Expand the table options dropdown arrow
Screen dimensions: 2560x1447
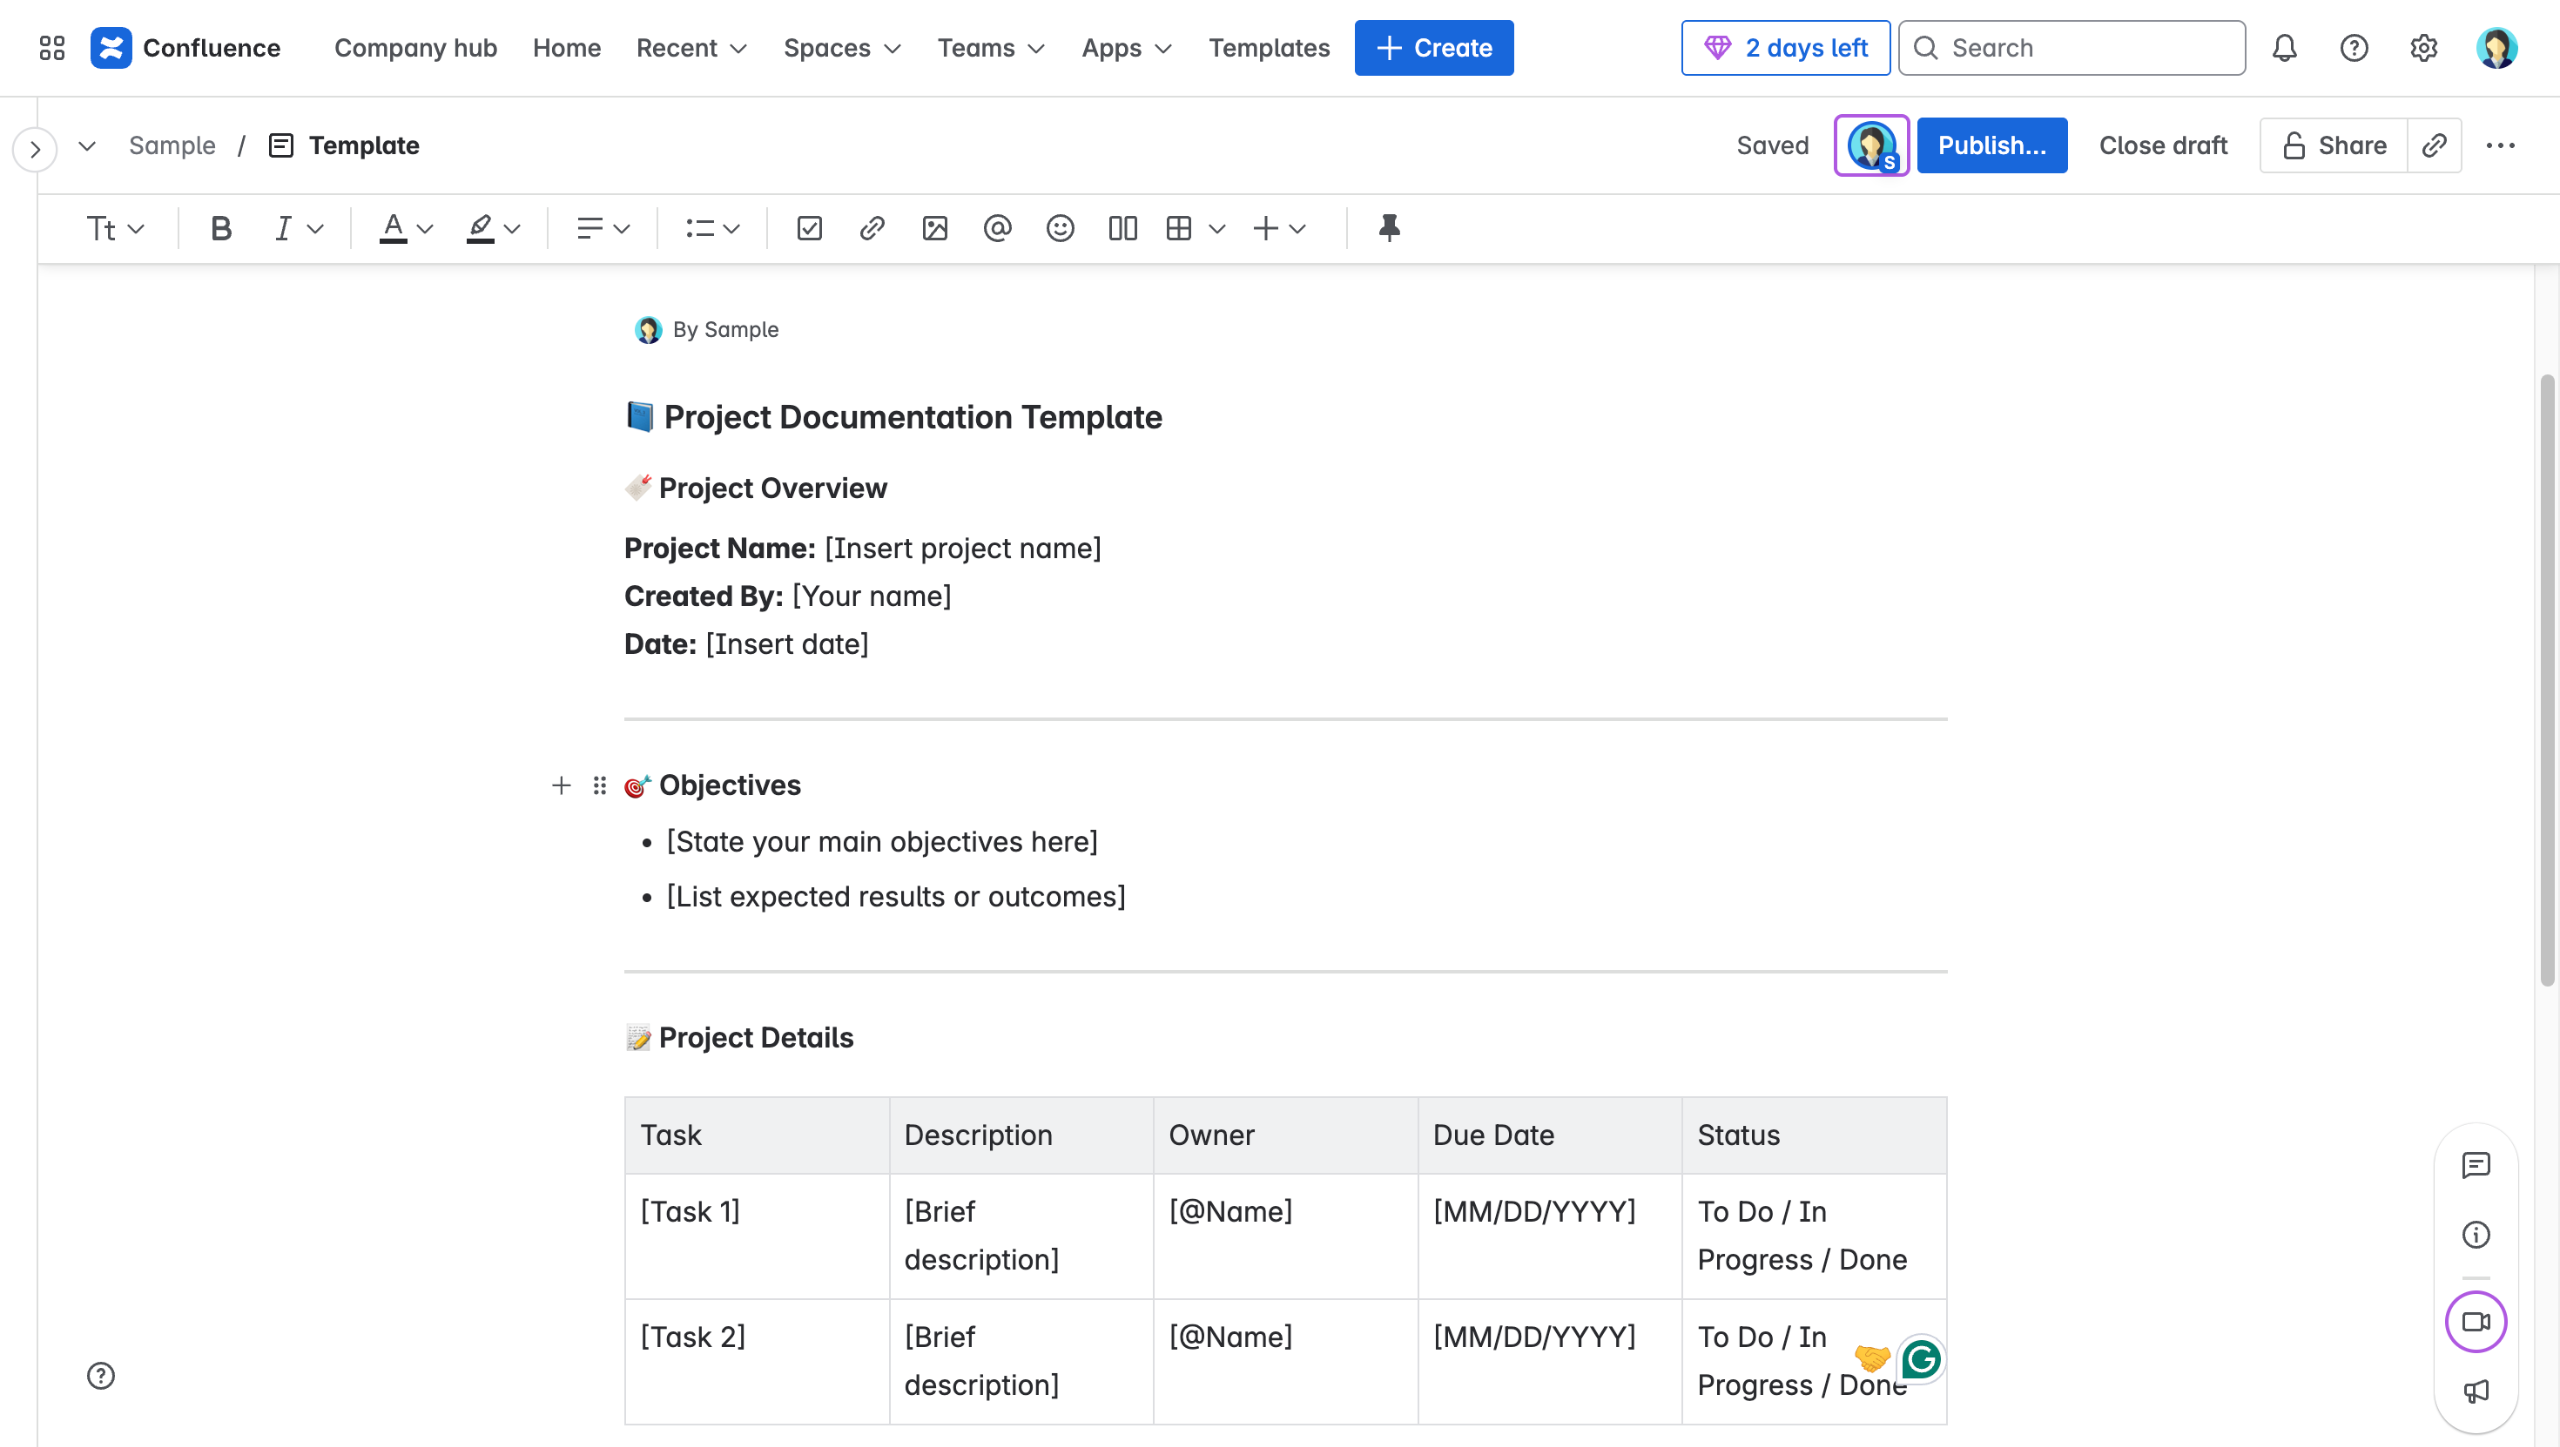pos(1217,229)
